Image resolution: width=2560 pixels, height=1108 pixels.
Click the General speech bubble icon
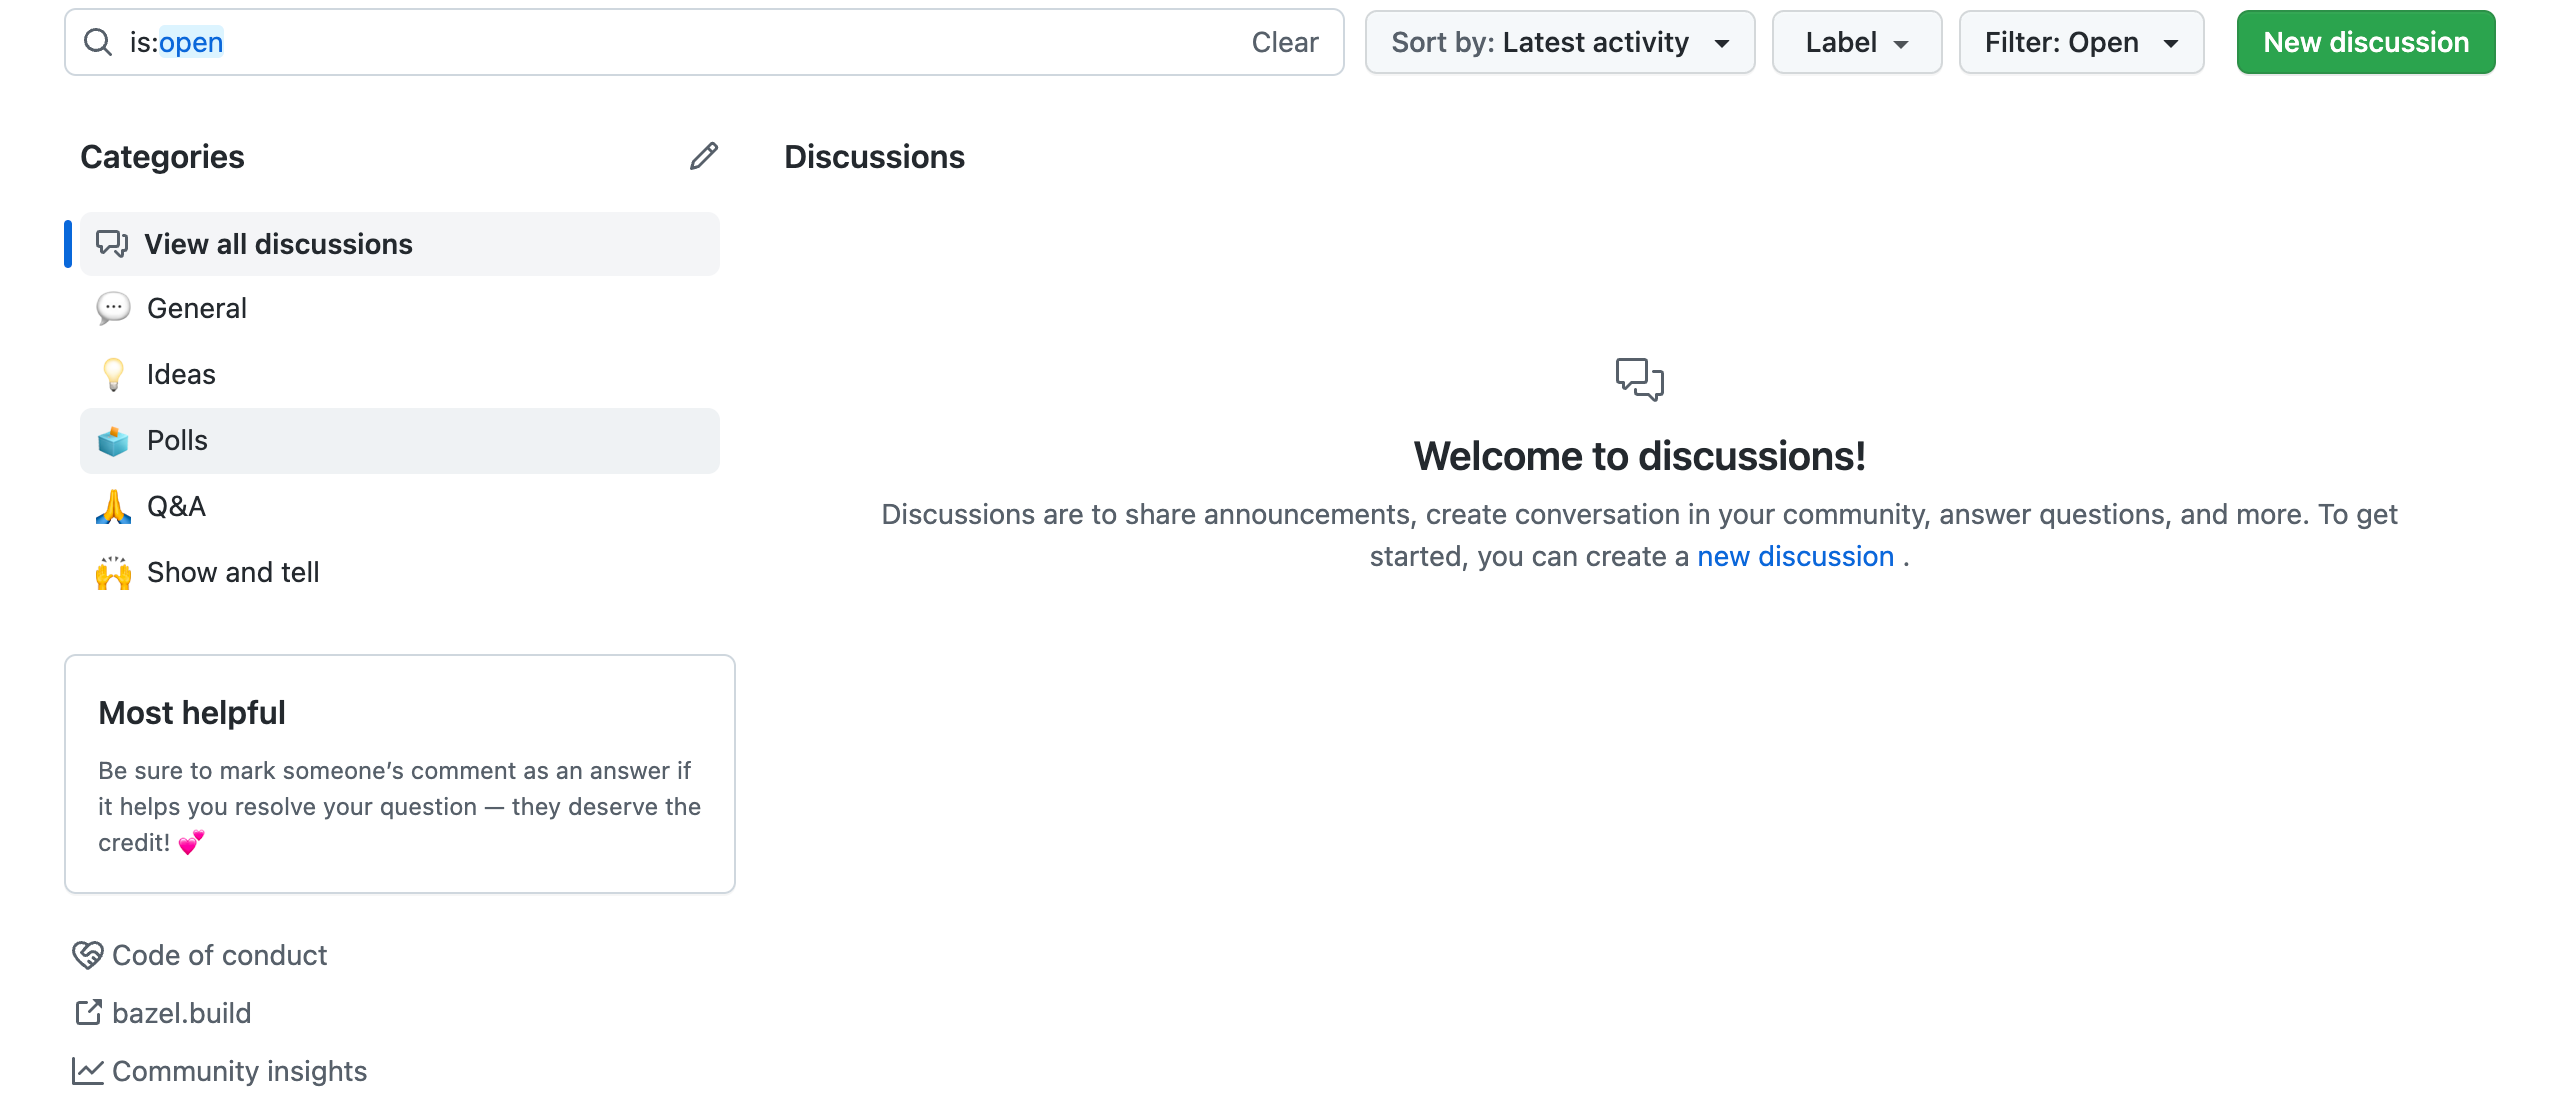click(113, 308)
